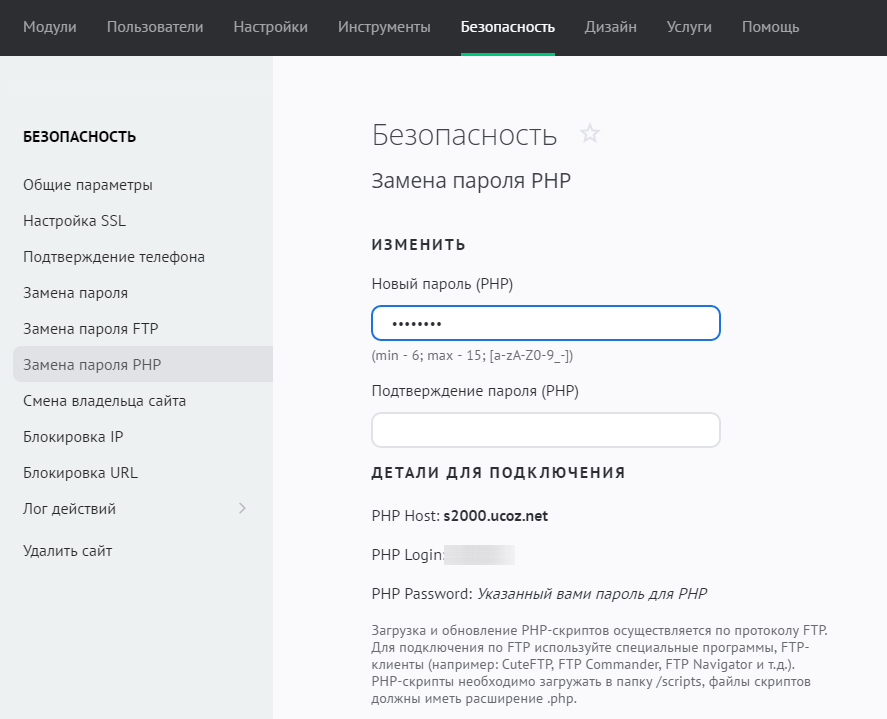Expand the Лог действий submenu arrow
Viewport: 887px width, 719px height.
[x=242, y=509]
